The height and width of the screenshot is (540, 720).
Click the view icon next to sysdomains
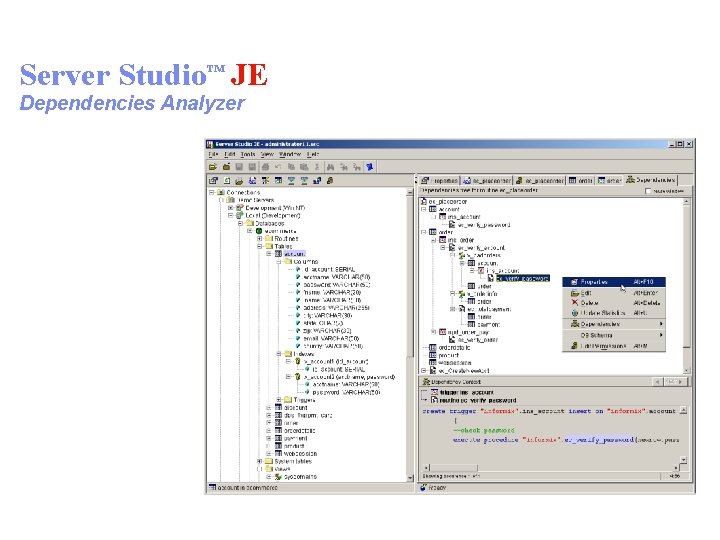pyautogui.click(x=278, y=477)
